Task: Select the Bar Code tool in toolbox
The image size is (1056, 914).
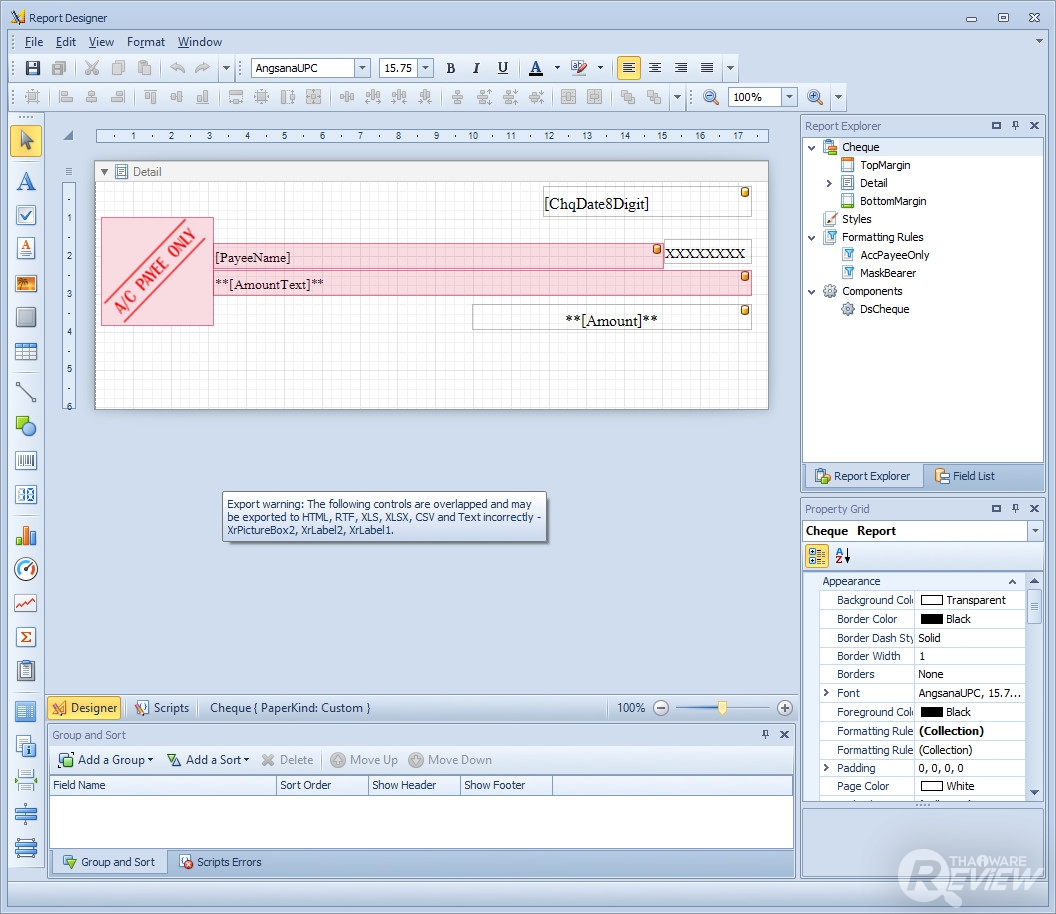Action: (26, 461)
